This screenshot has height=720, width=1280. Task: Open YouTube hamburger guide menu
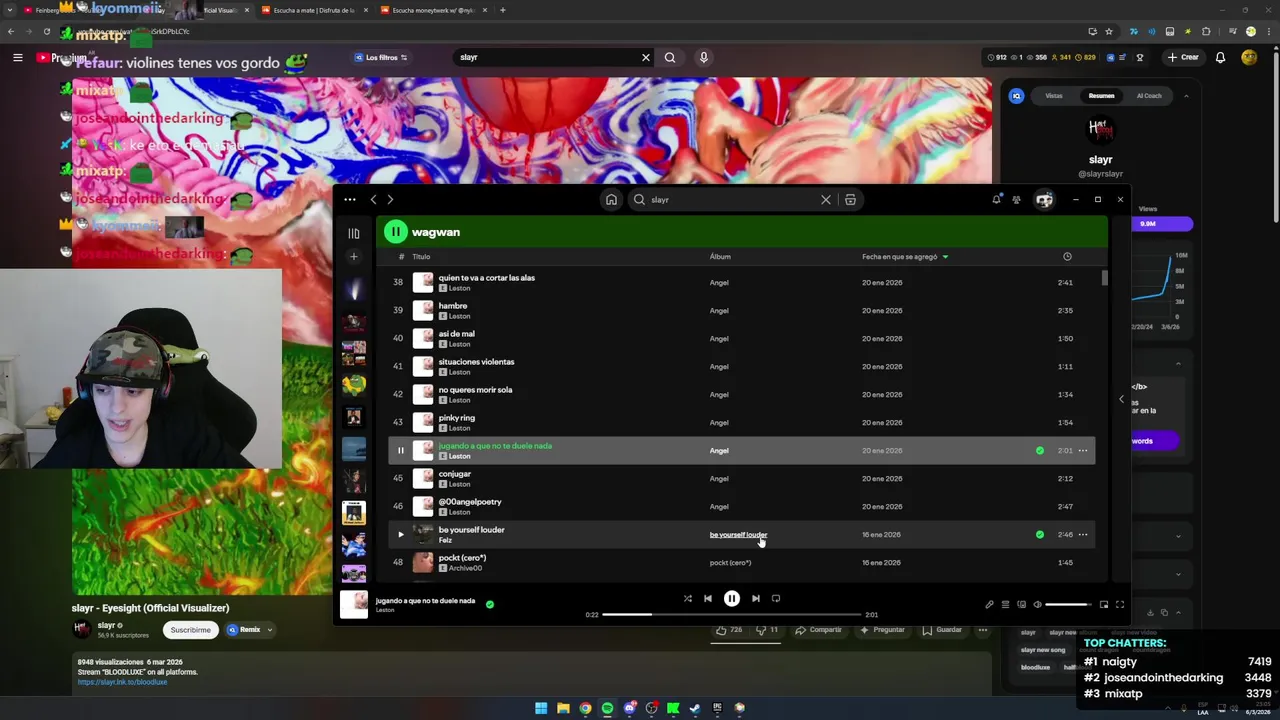pos(17,58)
